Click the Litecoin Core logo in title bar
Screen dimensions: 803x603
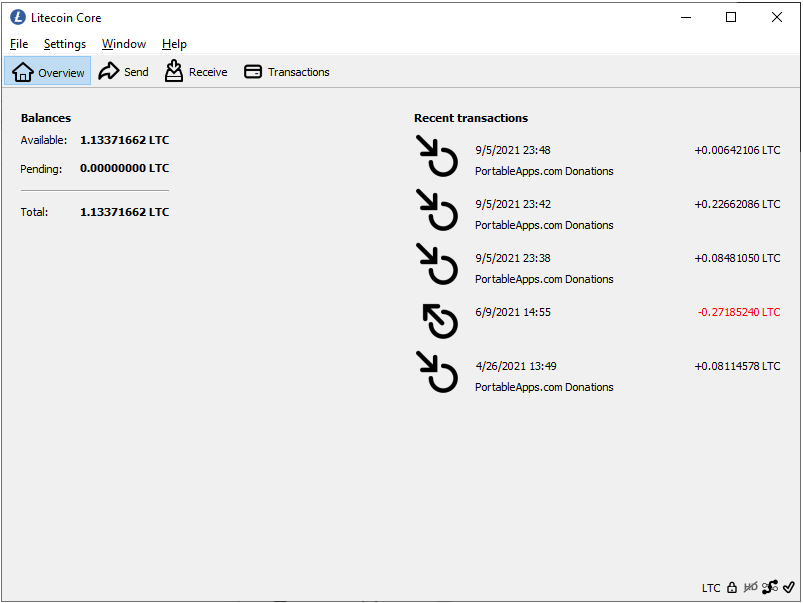click(18, 17)
